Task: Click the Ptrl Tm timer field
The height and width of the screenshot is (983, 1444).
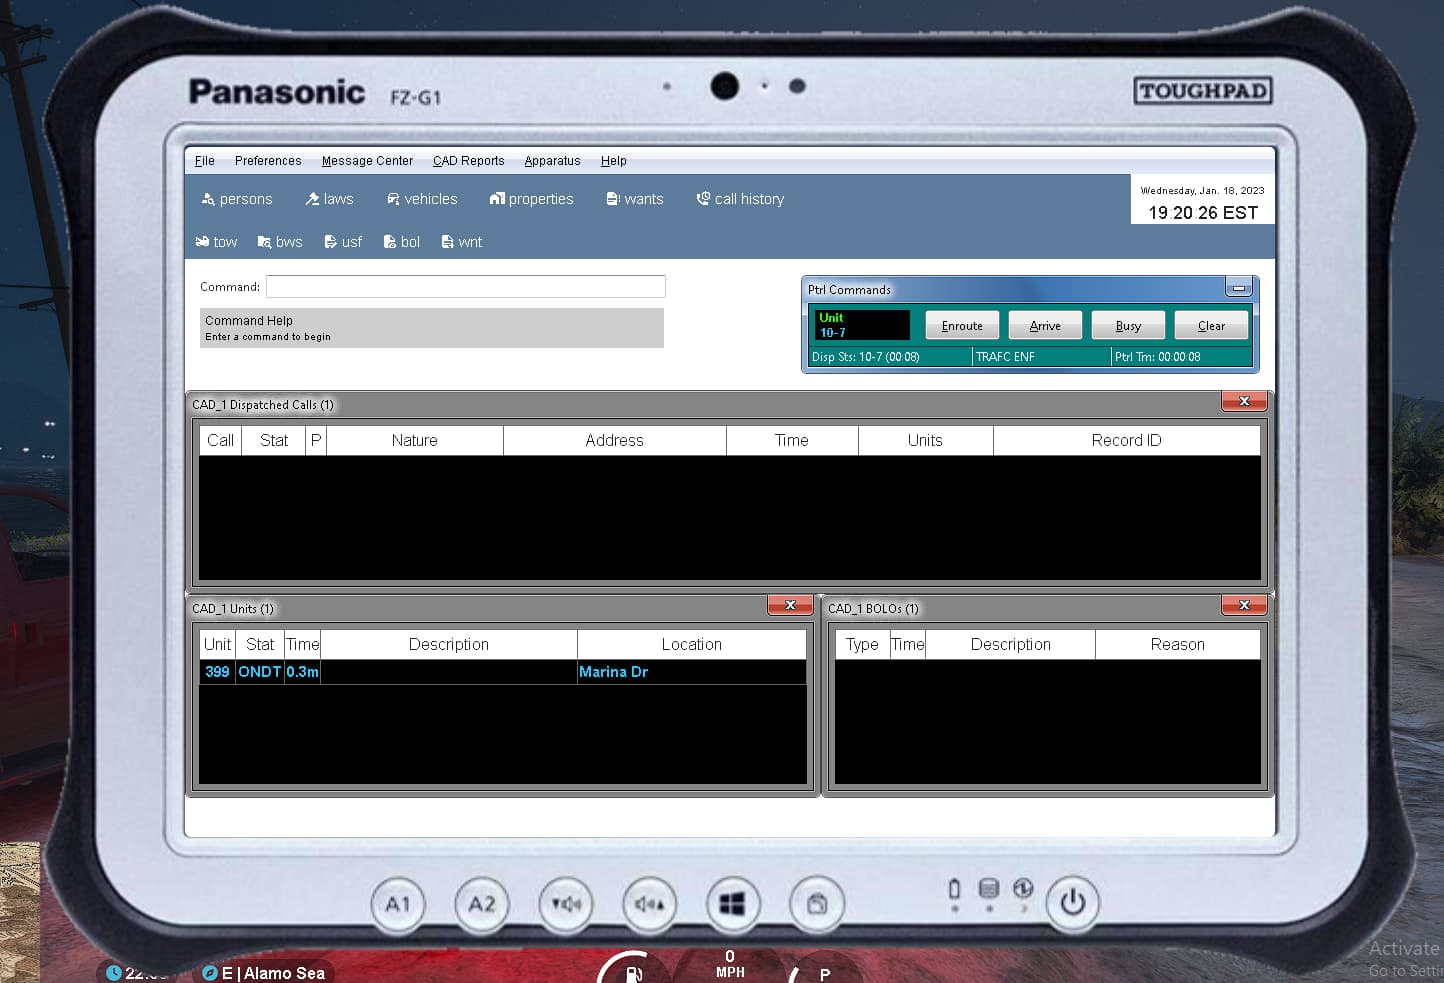Action: pyautogui.click(x=1181, y=357)
